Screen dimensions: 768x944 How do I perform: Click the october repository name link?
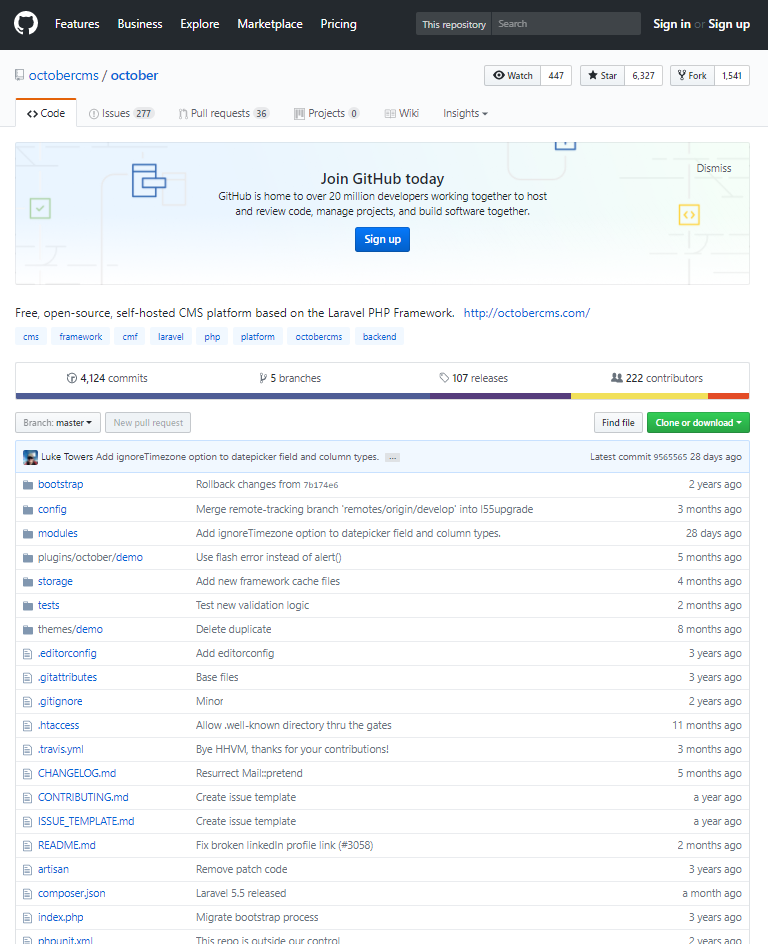point(134,75)
